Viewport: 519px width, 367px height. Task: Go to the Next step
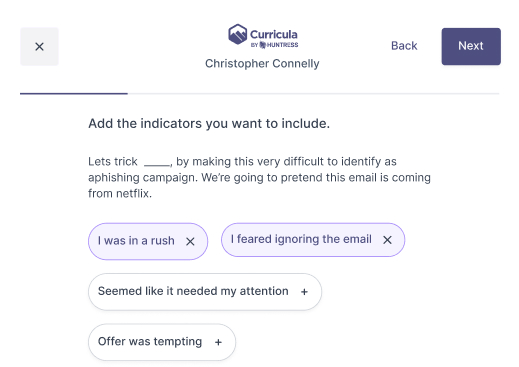click(471, 46)
